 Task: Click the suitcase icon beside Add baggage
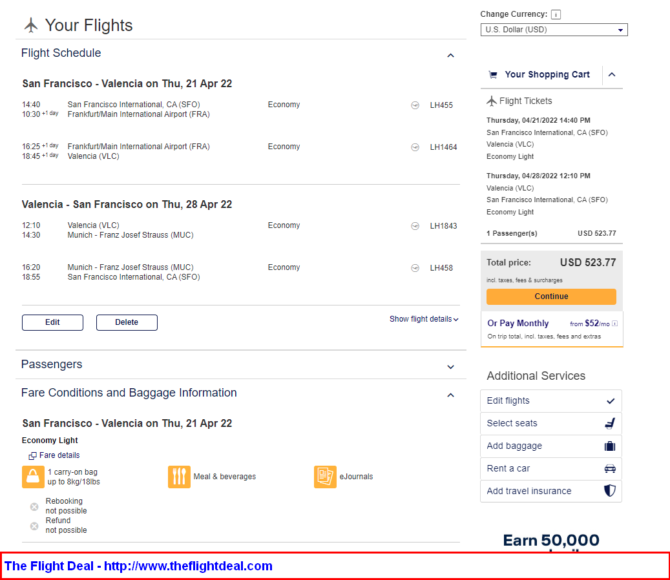click(610, 446)
